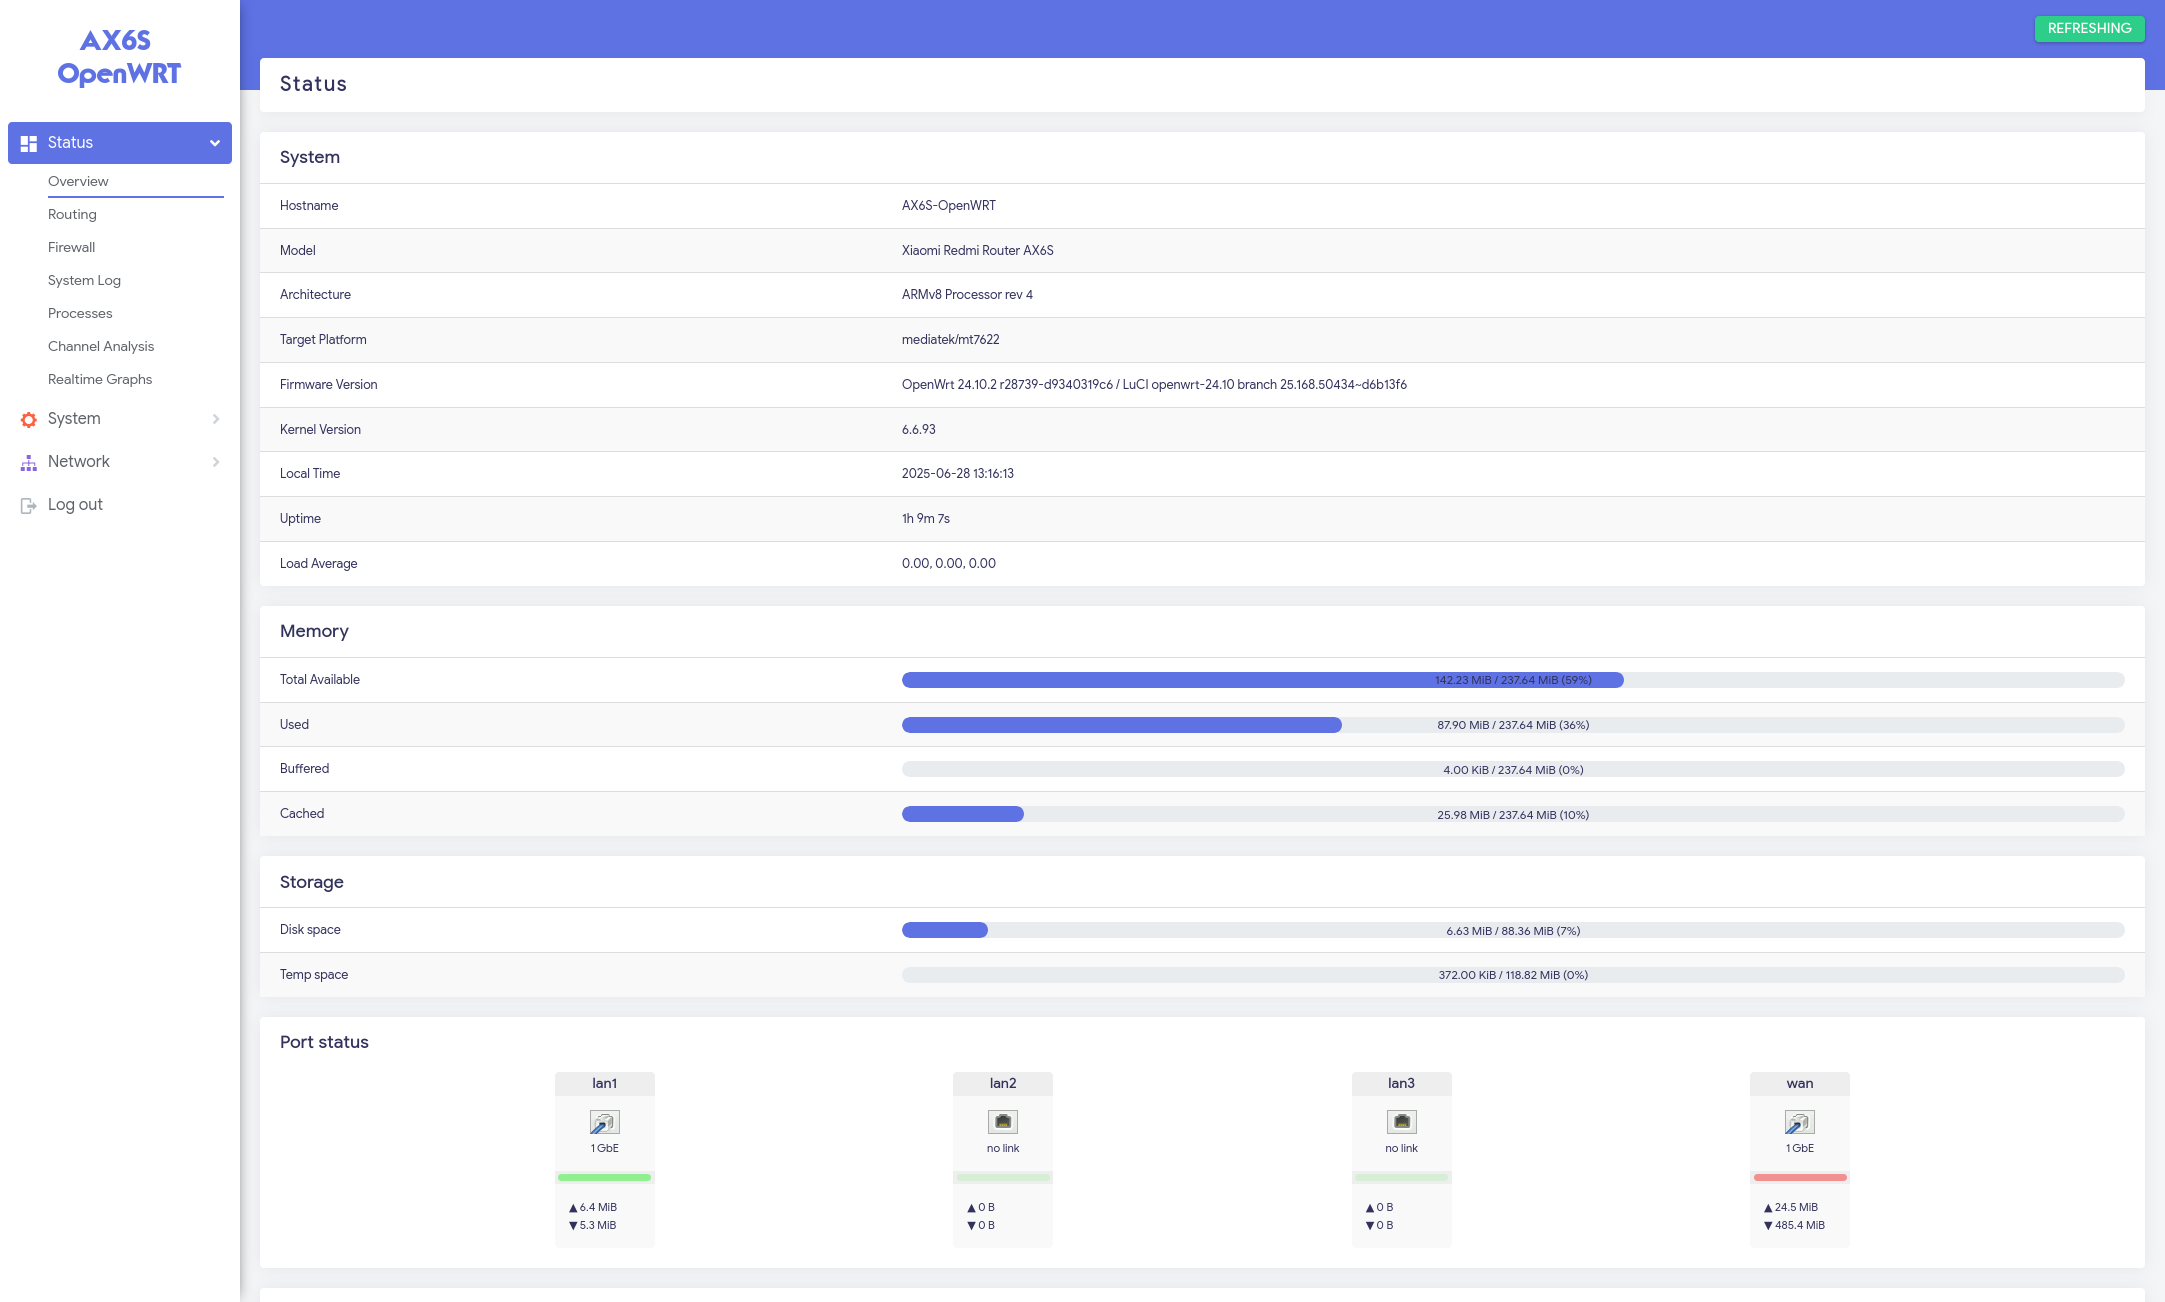Click the Network topology icon

tap(29, 462)
